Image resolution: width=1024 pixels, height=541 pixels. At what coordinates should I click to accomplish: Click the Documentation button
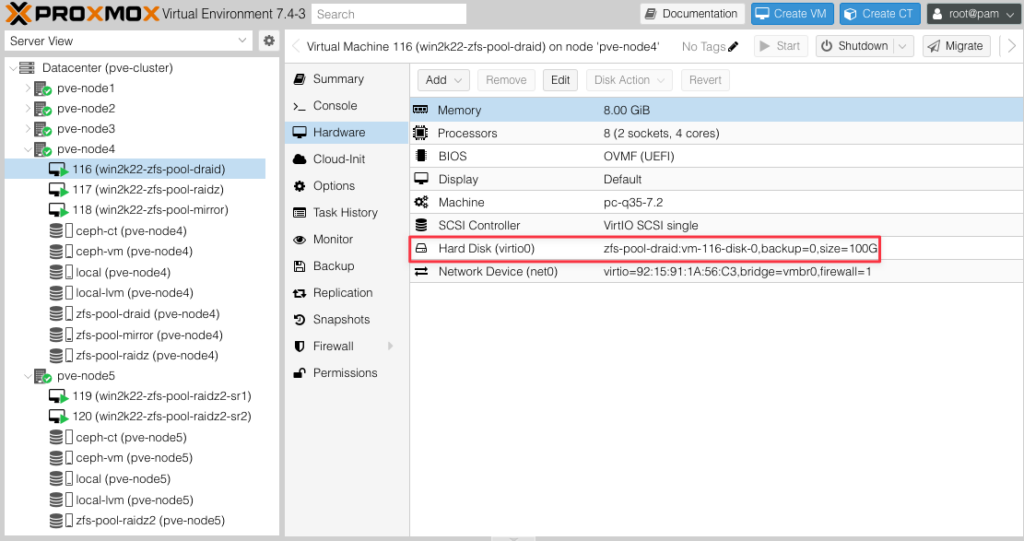692,14
